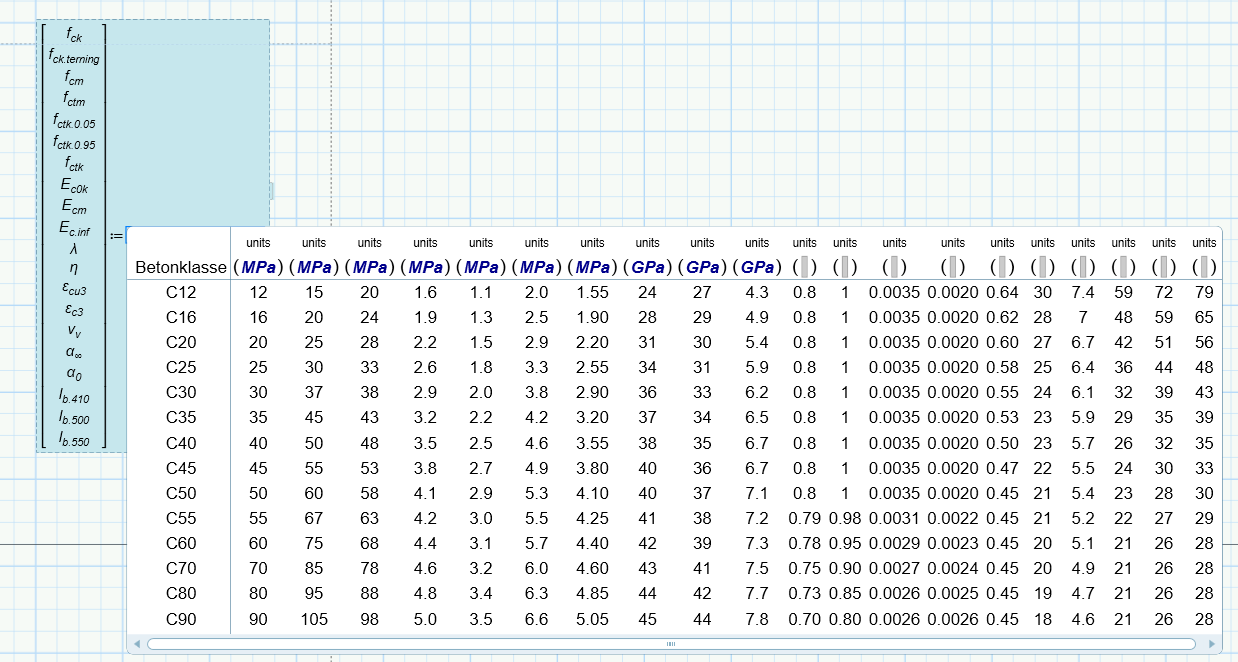Image resolution: width=1238 pixels, height=662 pixels.
Task: Select the f_ck.terning variable in the vector
Action: pyautogui.click(x=74, y=58)
